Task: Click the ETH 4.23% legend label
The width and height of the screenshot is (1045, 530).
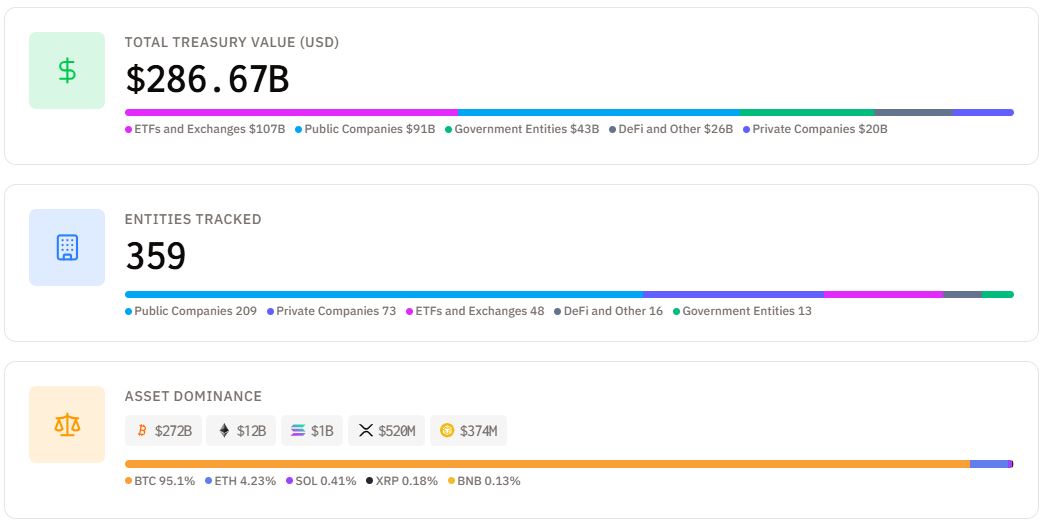Action: pos(240,481)
